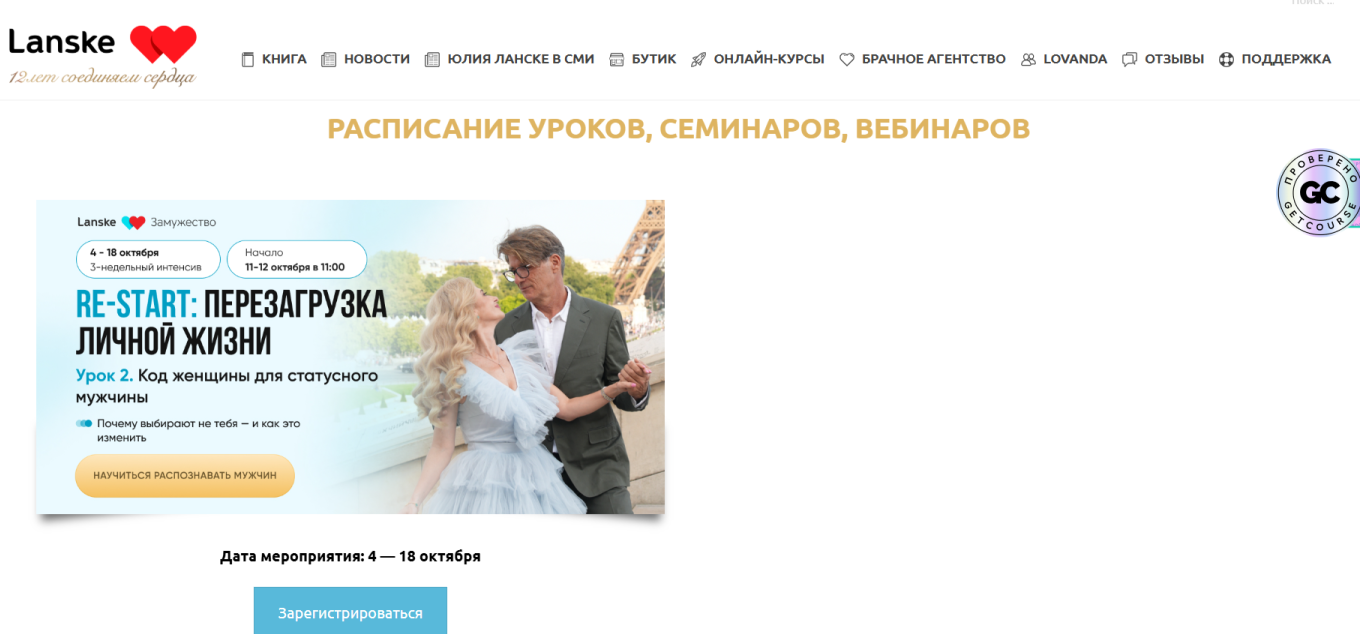This screenshot has height=634, width=1360.
Task: Click the rocket icon beside ОНЛАЙН-КУРСЫ
Action: coord(698,59)
